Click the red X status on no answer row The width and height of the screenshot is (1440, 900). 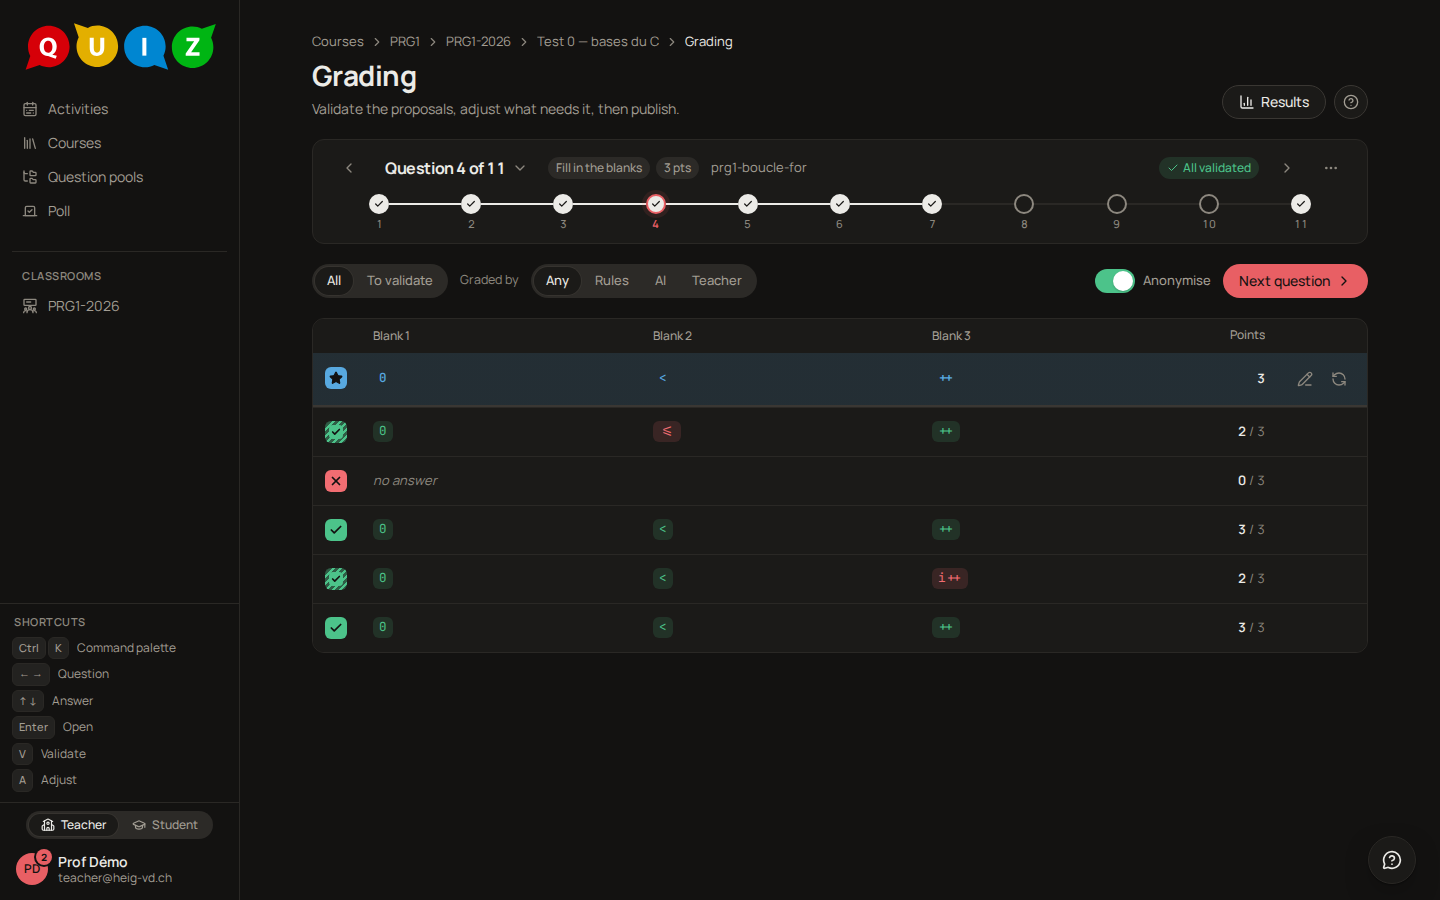(x=336, y=481)
